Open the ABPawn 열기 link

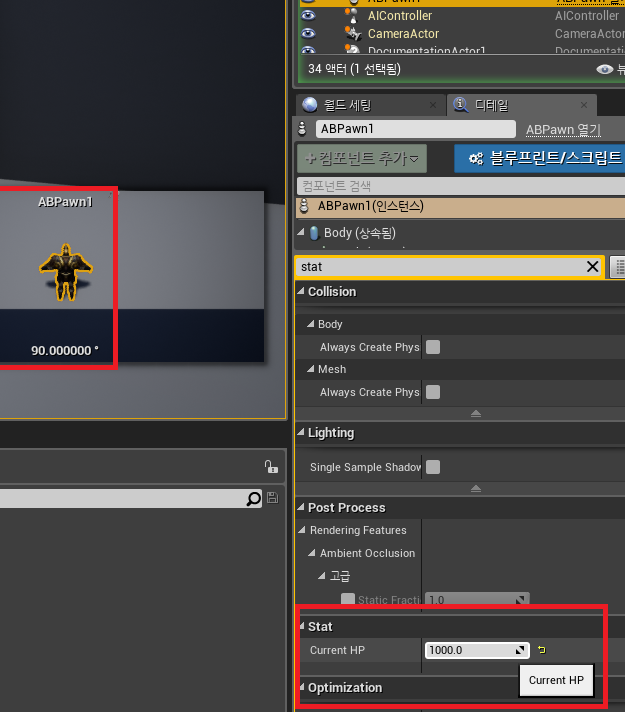(x=563, y=130)
